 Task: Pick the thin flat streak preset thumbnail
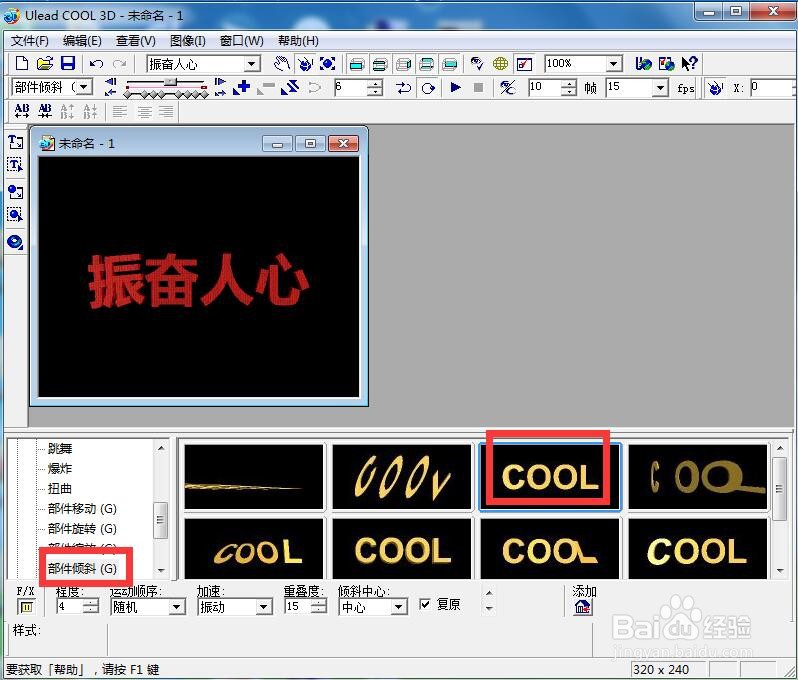click(254, 477)
